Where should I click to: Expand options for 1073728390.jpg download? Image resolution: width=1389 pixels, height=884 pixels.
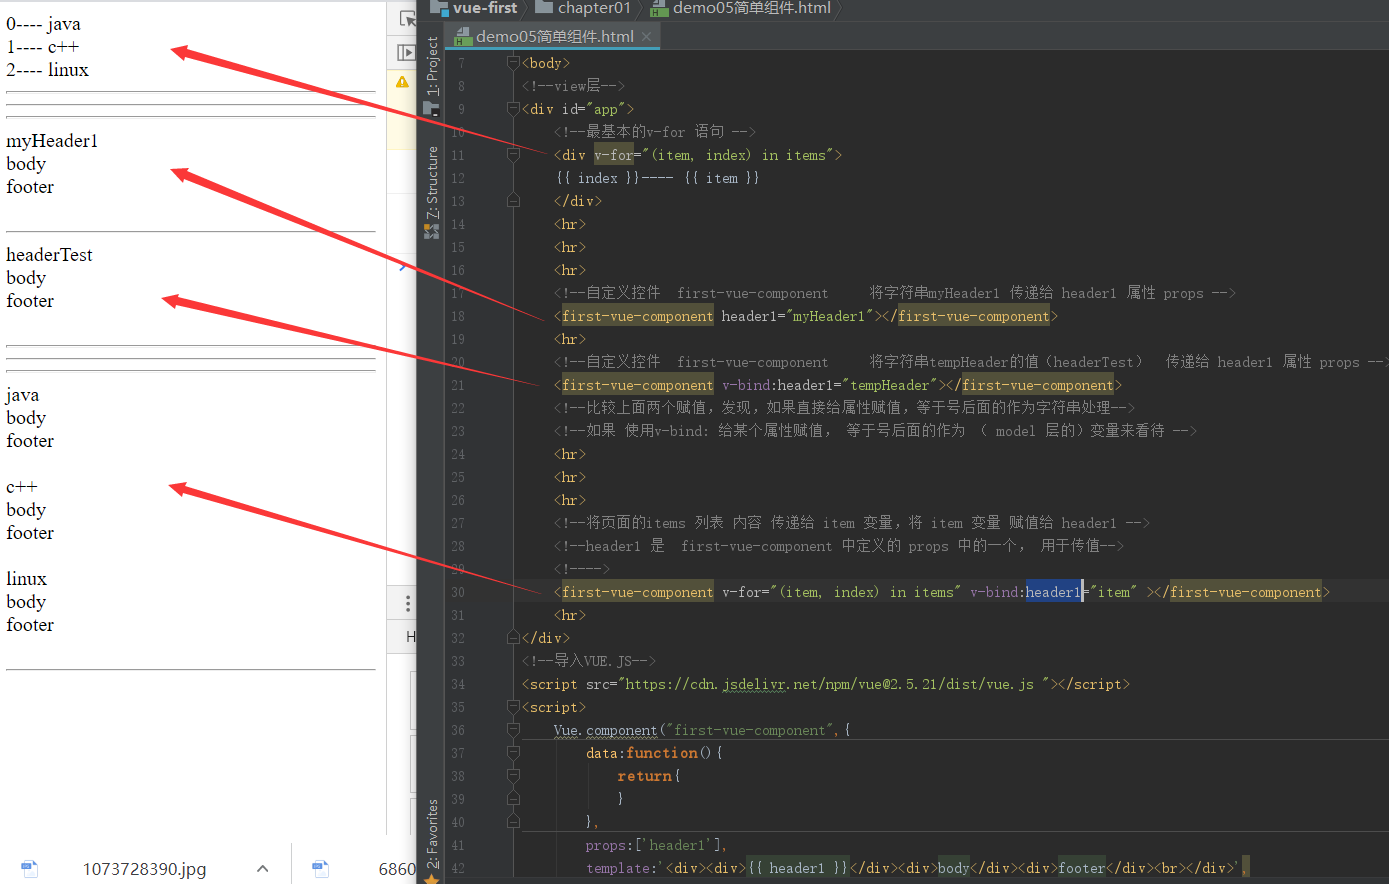point(262,869)
